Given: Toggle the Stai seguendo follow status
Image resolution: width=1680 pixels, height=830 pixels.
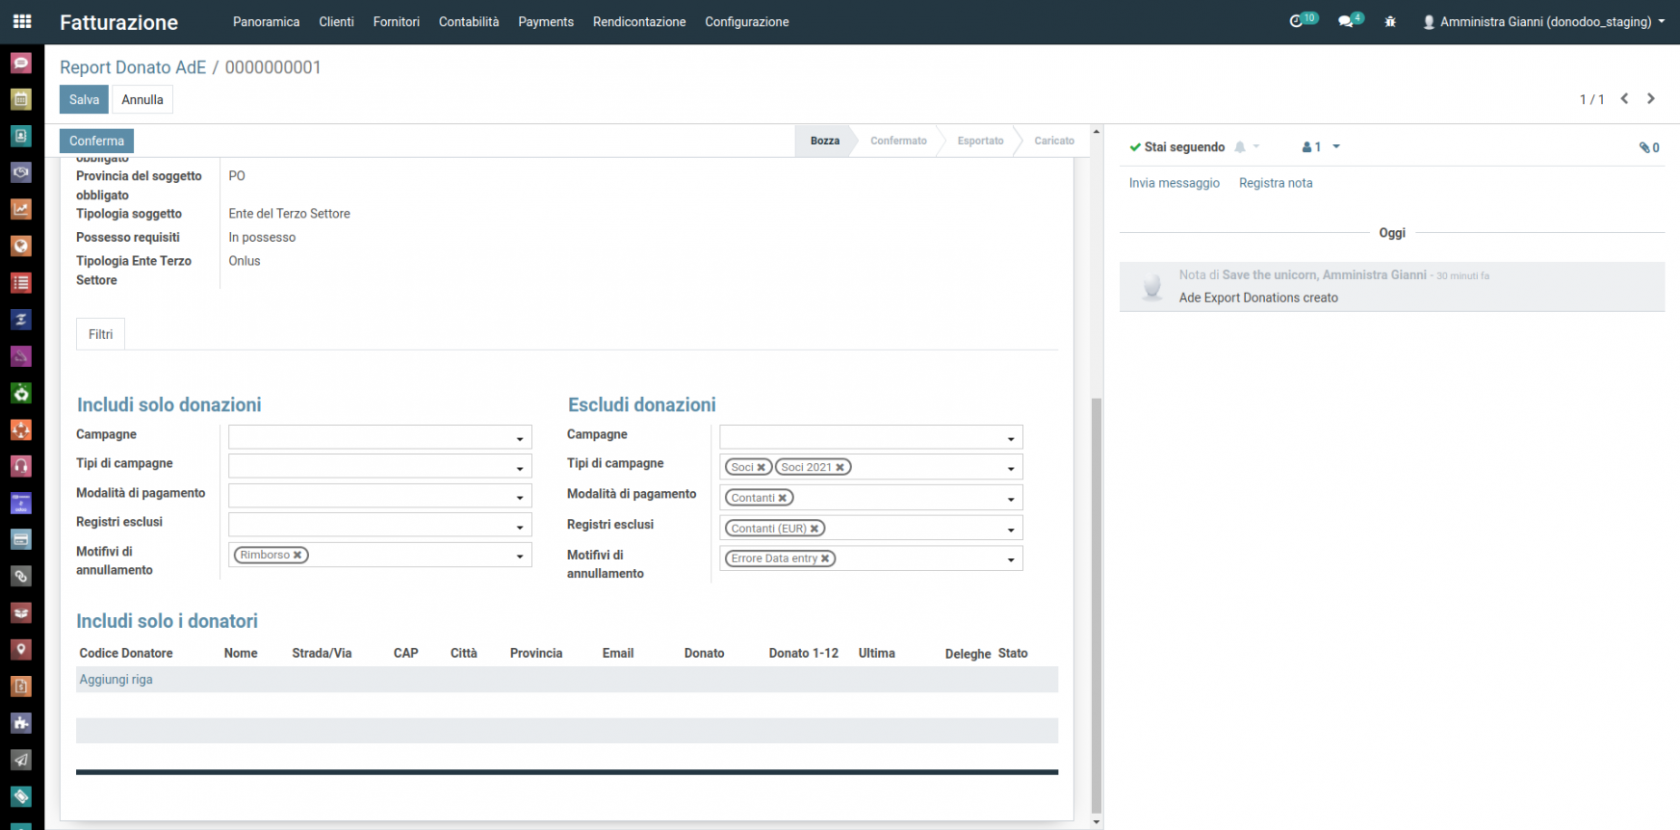Looking at the screenshot, I should click(1176, 147).
